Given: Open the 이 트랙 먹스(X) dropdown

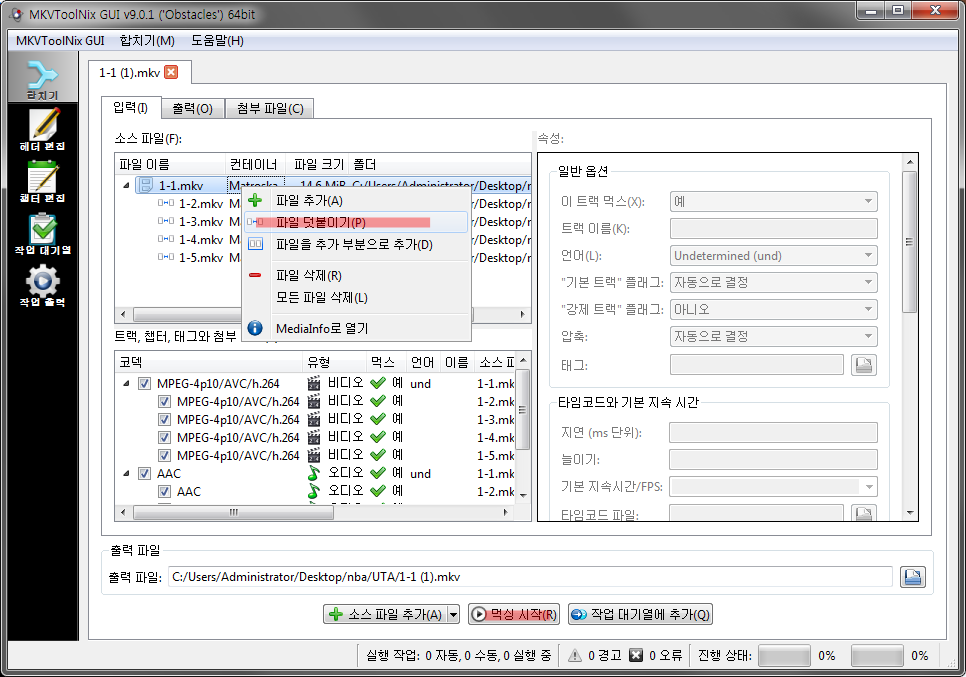Looking at the screenshot, I should point(773,201).
